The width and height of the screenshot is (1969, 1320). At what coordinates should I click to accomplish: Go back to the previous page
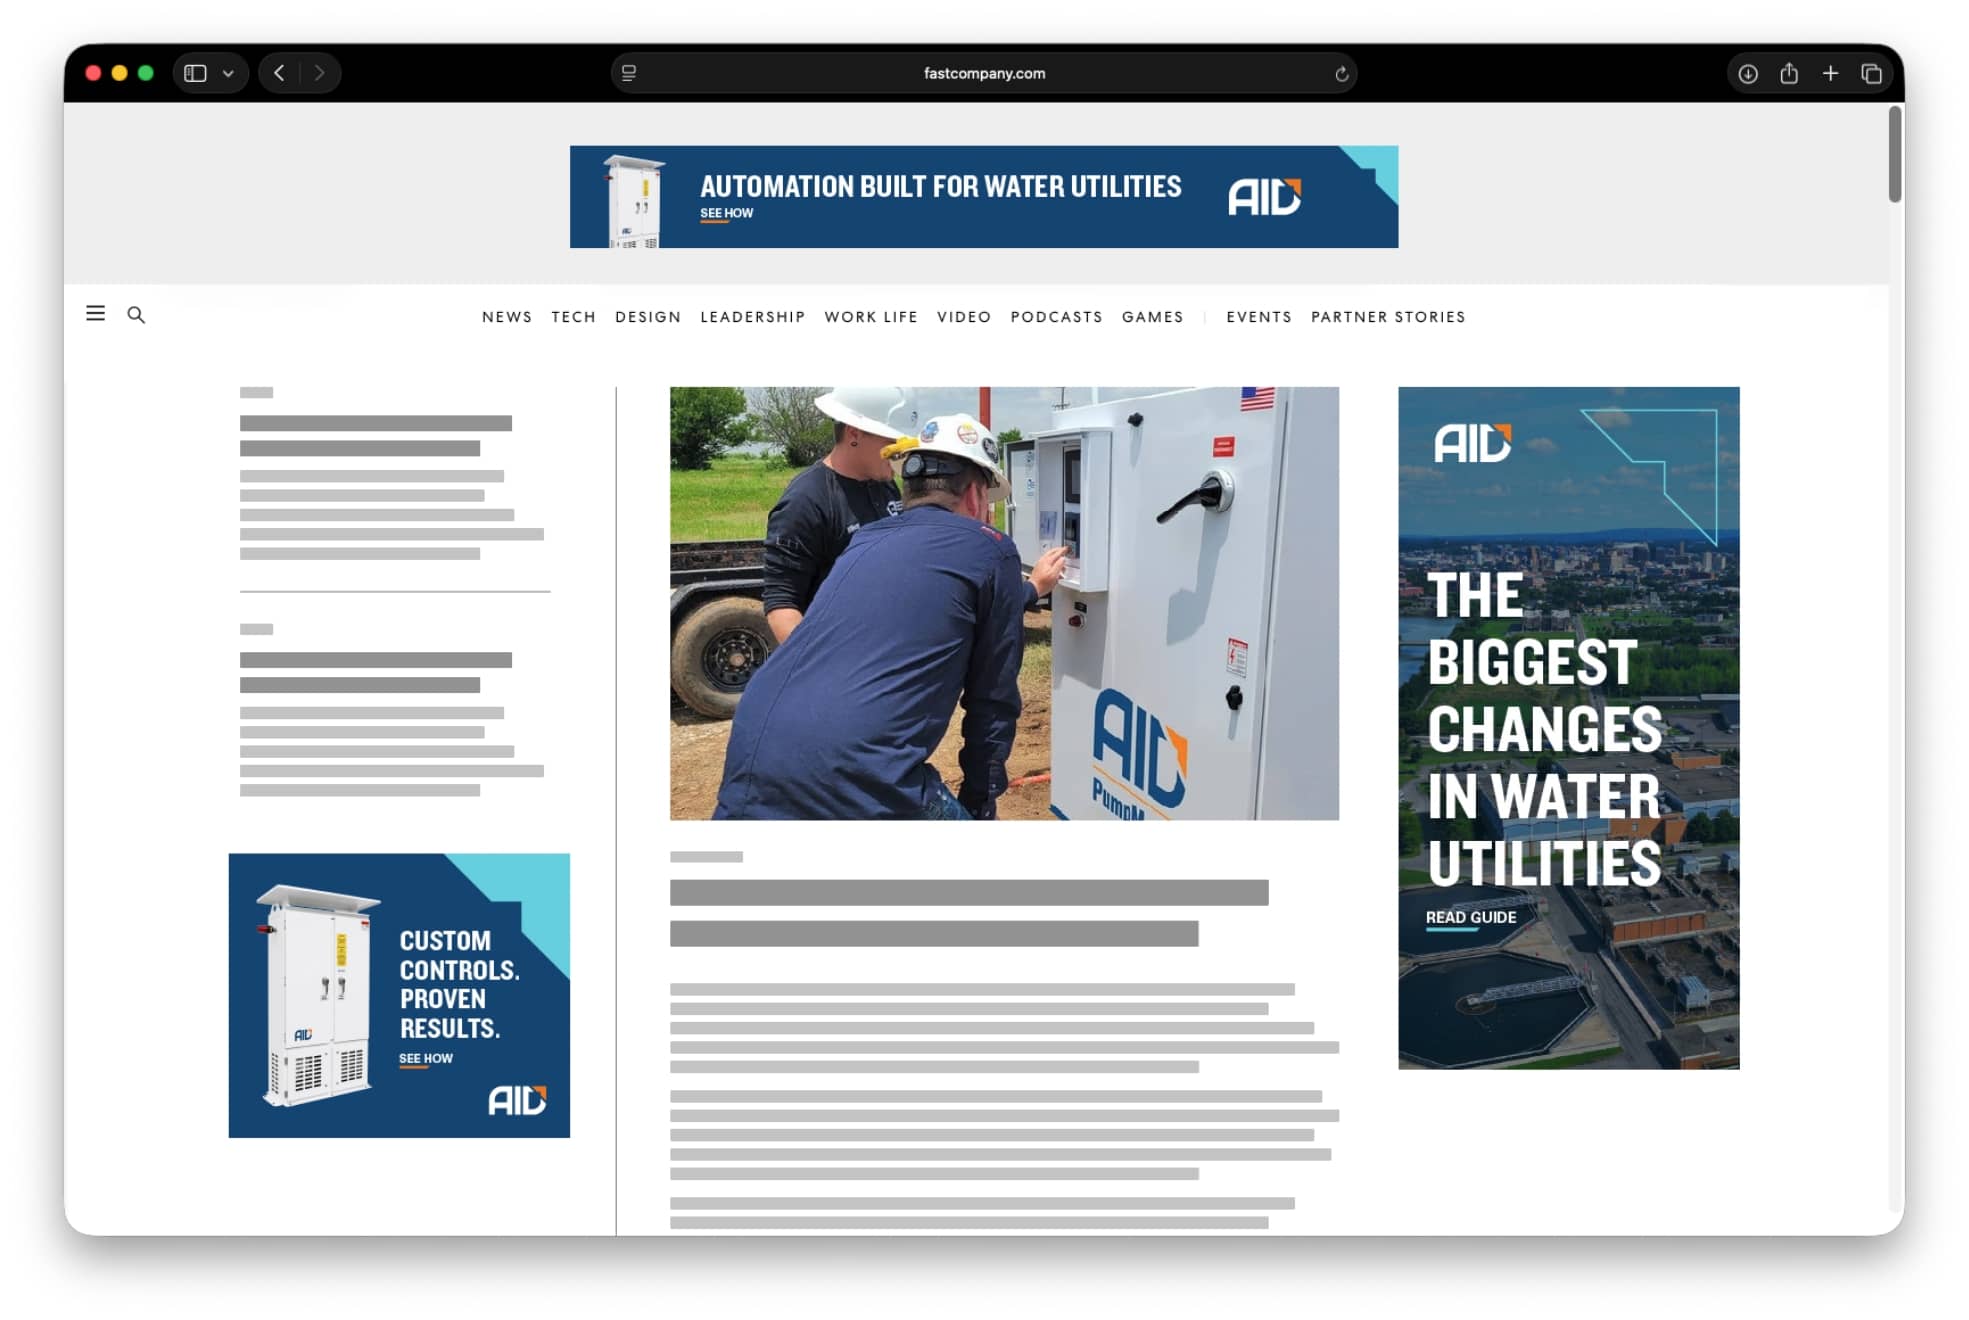coord(280,73)
